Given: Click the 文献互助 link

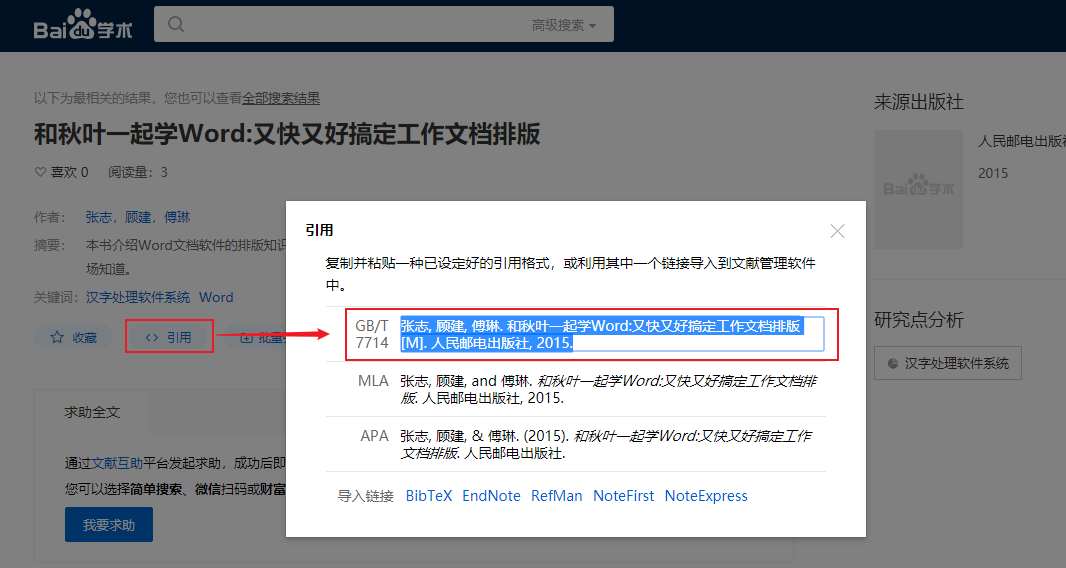Looking at the screenshot, I should 117,463.
